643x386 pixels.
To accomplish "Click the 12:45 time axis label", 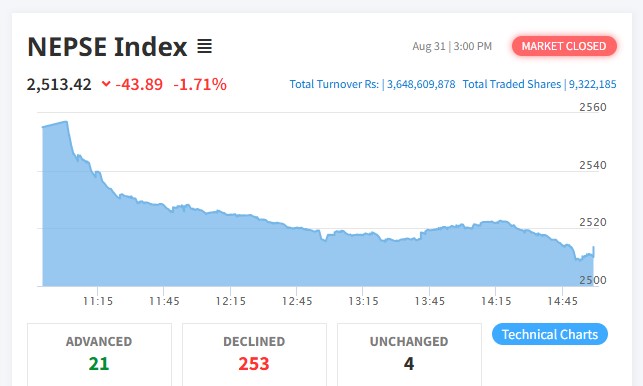I will (x=297, y=301).
